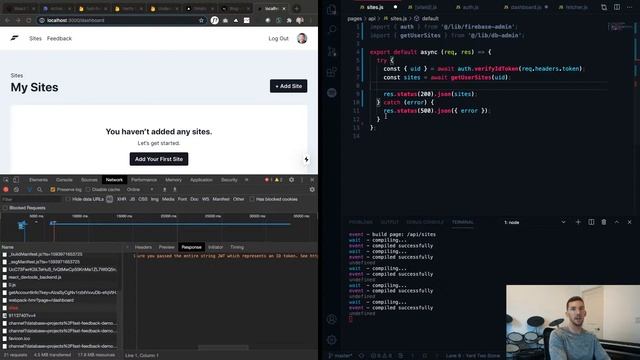Screen dimensions: 640x360
Task: Open VS Code Accounts icon
Action: [332, 319]
